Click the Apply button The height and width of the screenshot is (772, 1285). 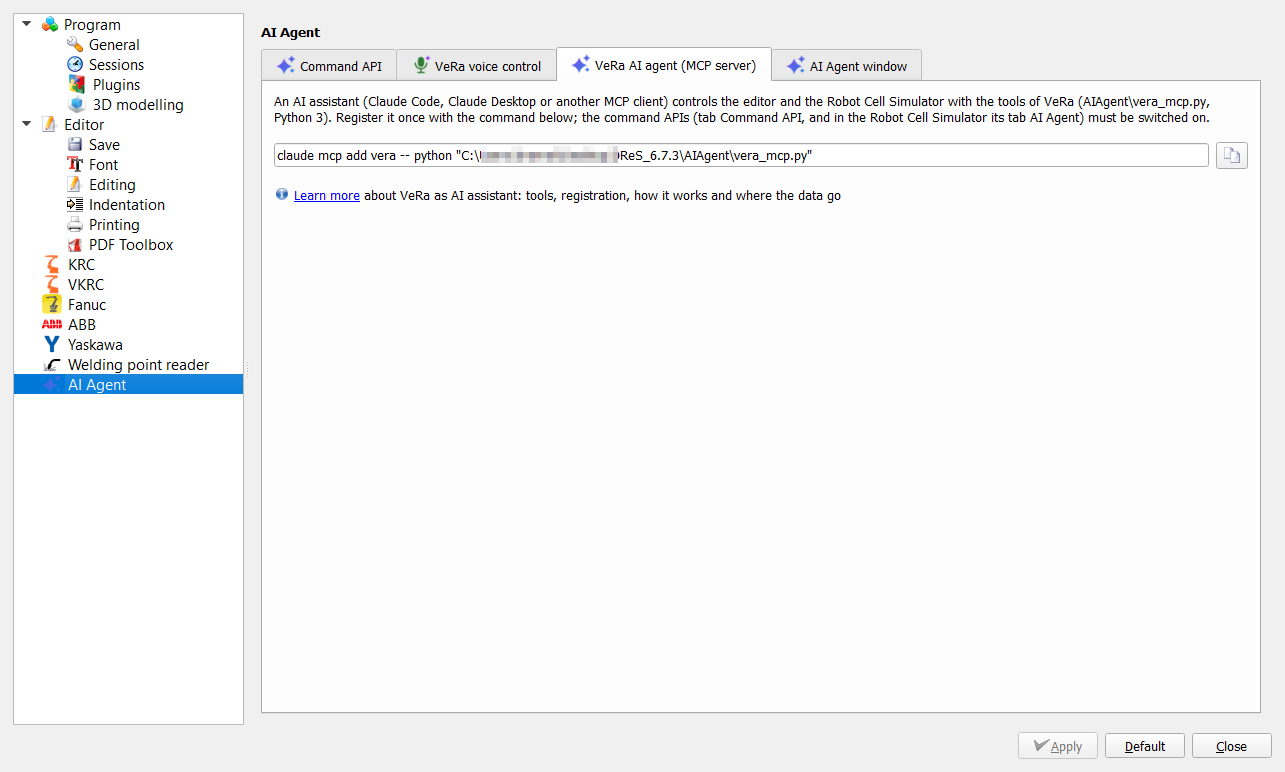coord(1058,746)
